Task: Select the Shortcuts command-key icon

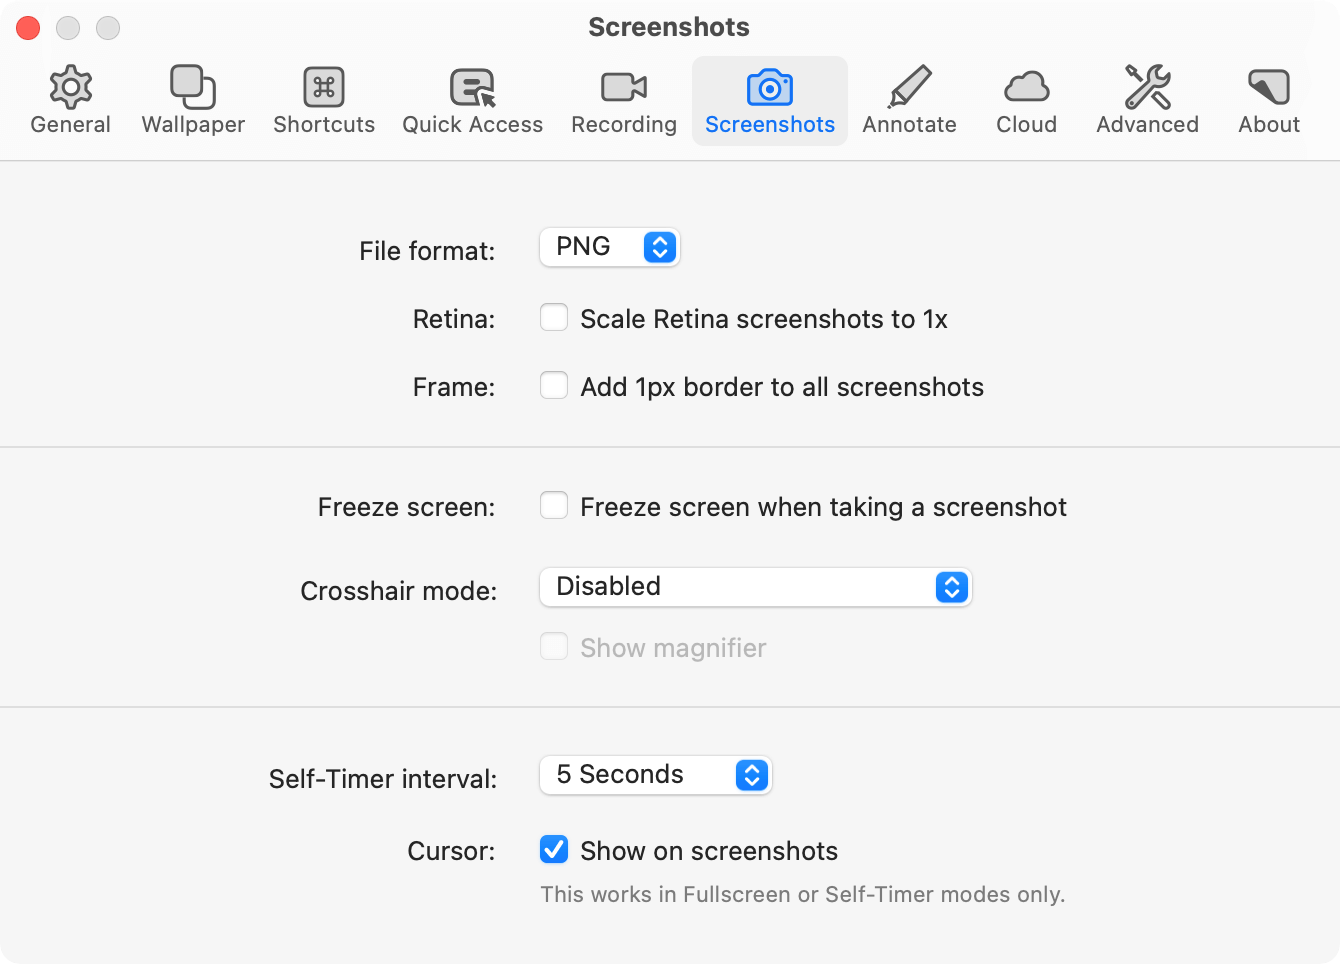Action: [324, 88]
